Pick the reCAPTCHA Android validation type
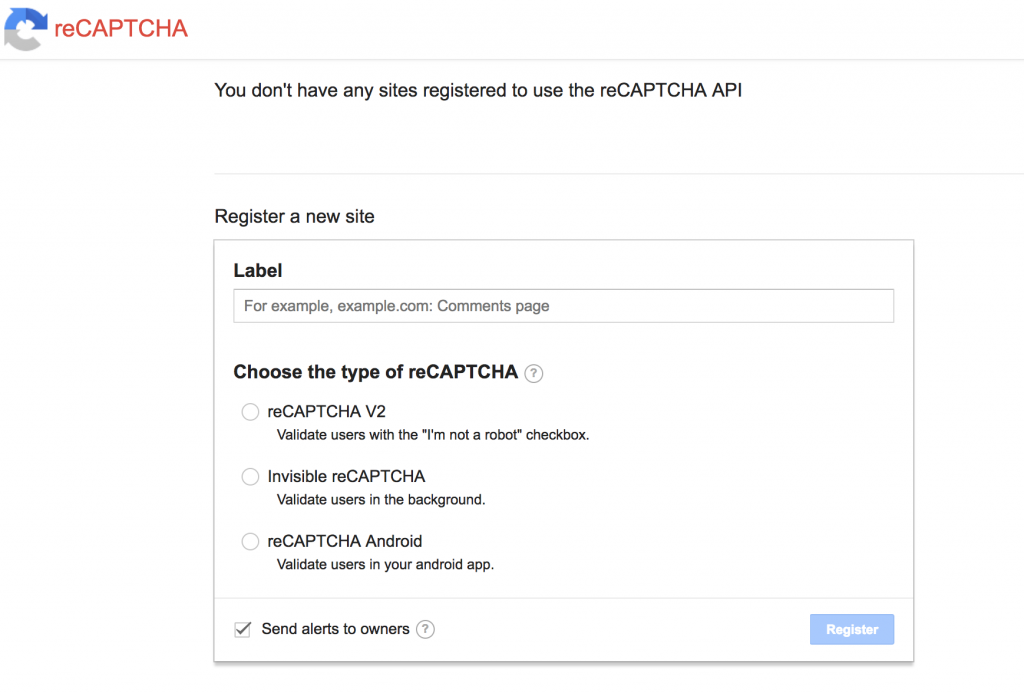Screen dimensions: 1024x693 click(x=250, y=541)
